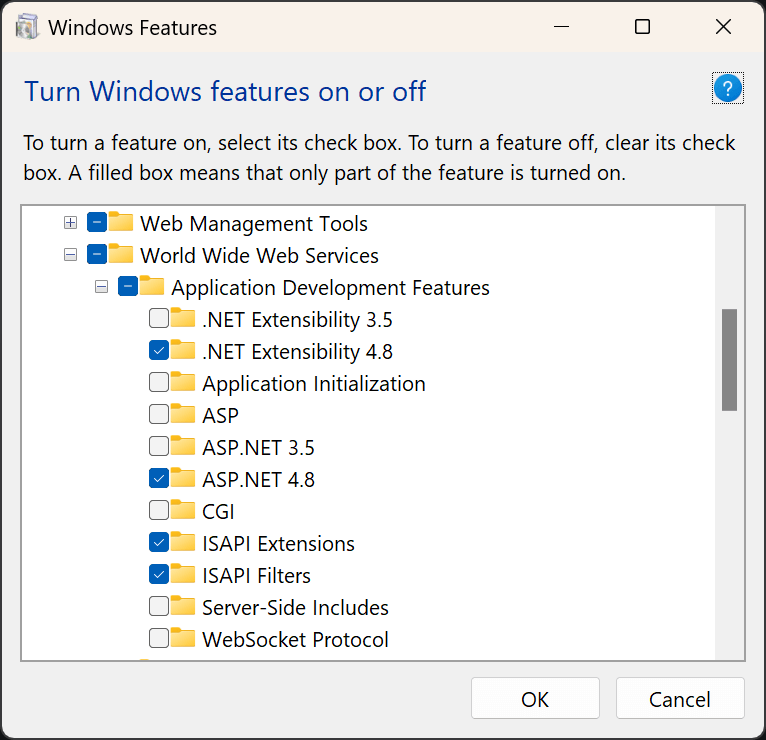Select the ISAPI Extensions label
Viewport: 766px width, 740px height.
[278, 544]
